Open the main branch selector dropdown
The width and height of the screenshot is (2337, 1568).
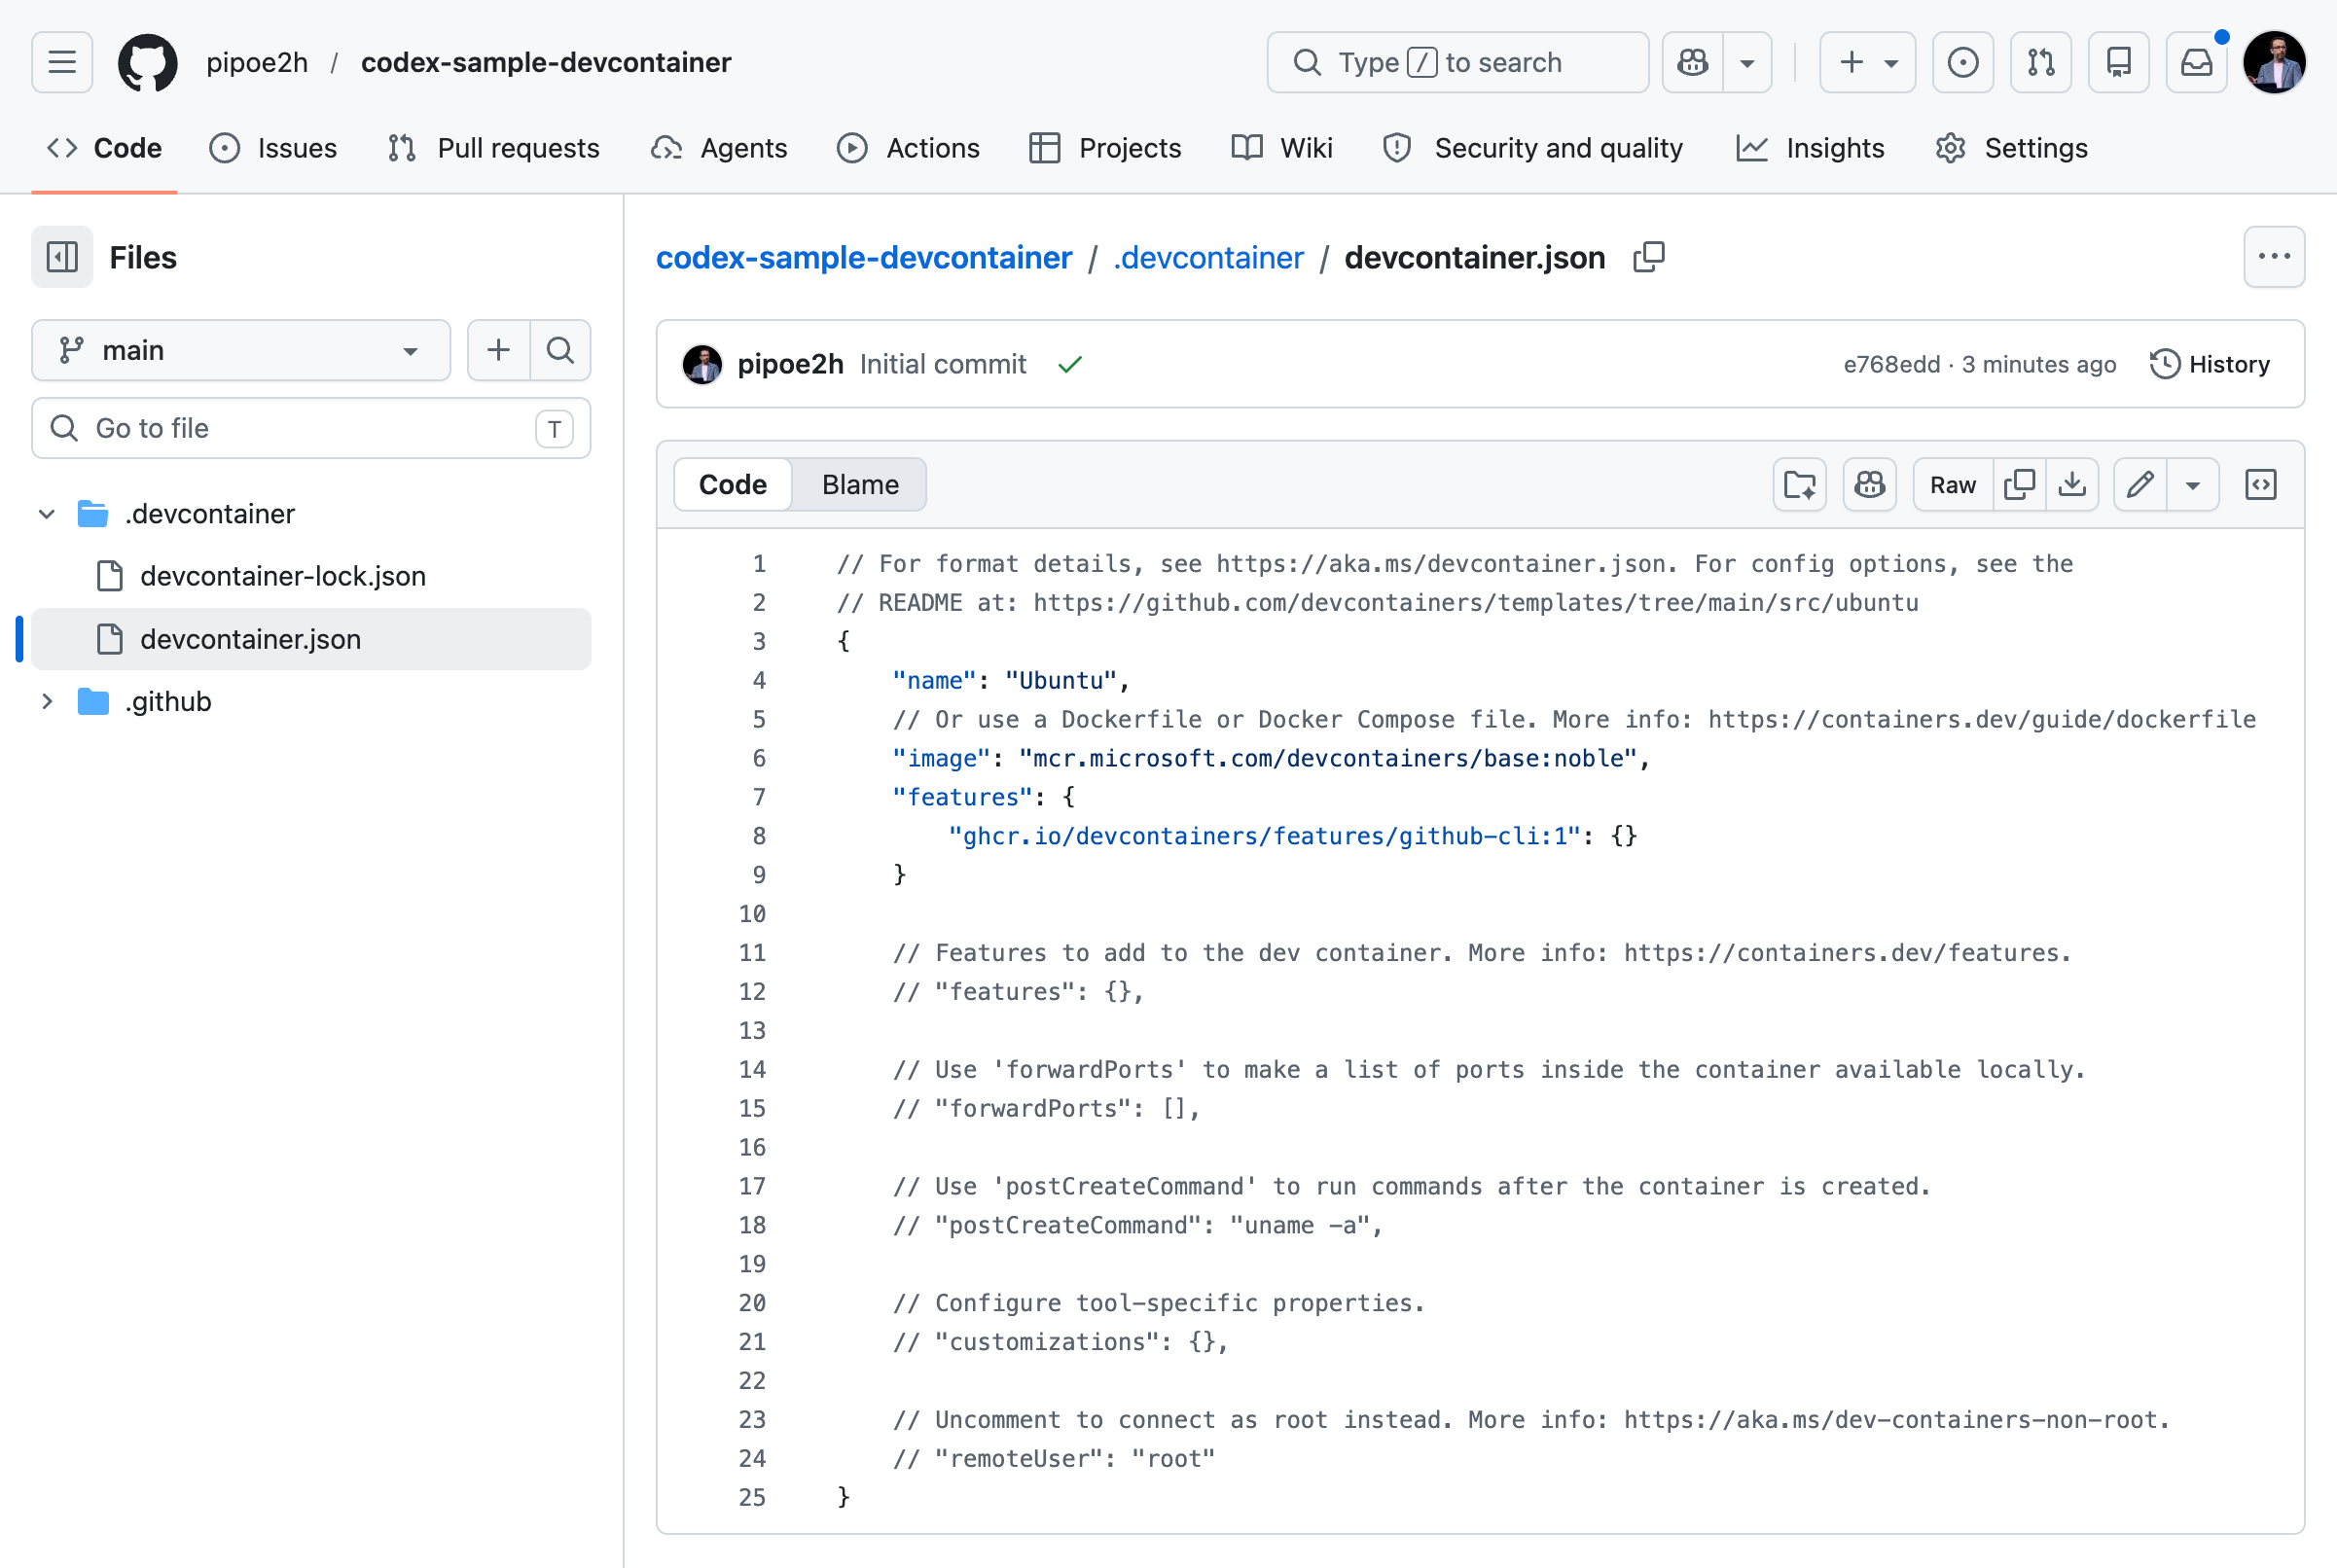point(241,350)
